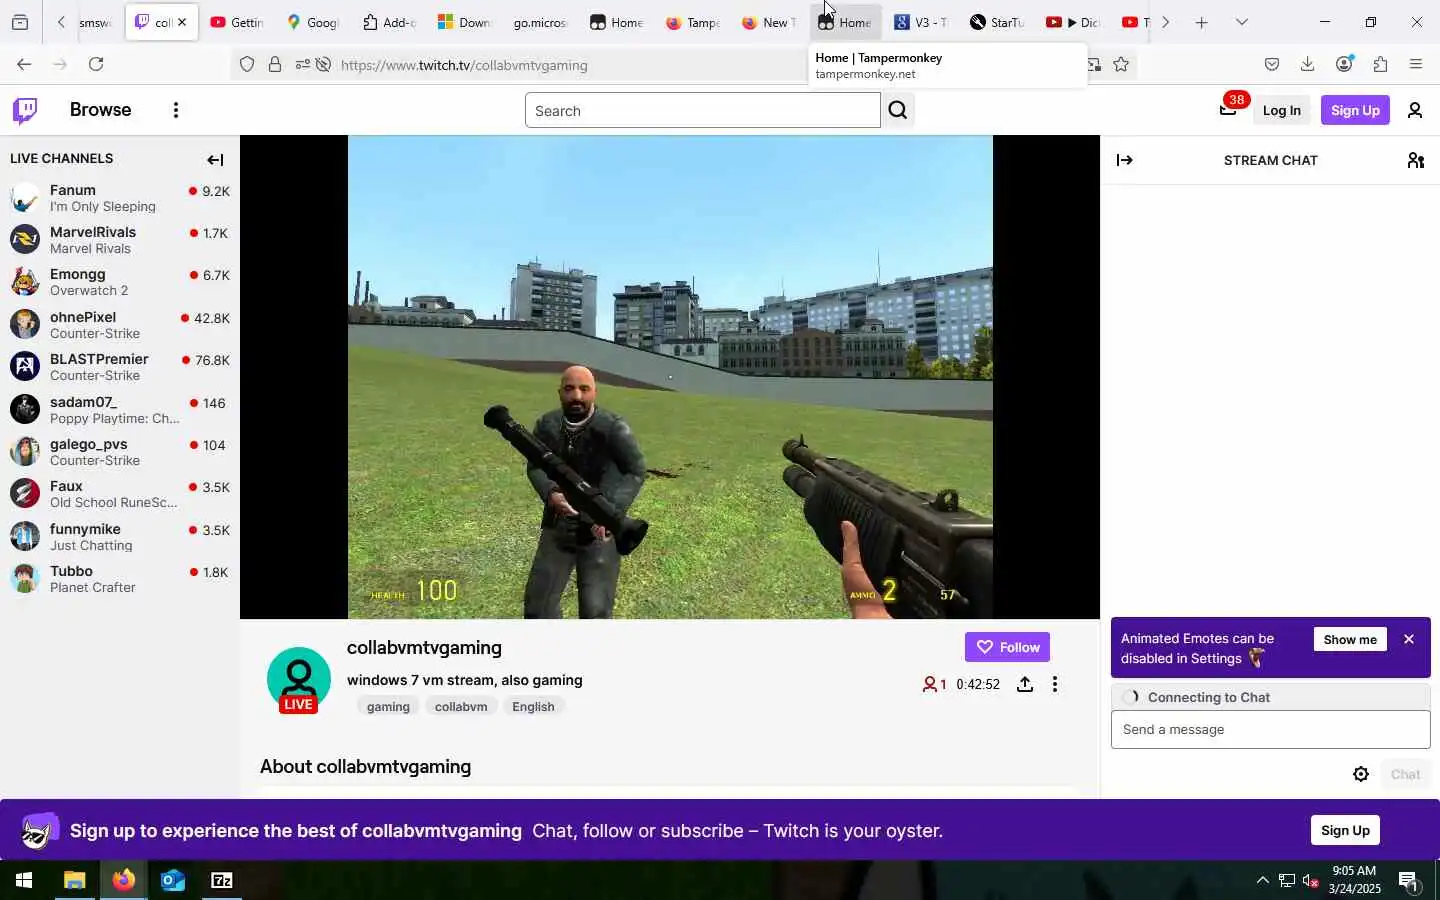
Task: Open the notifications inbox with 38 badge
Action: click(x=1229, y=109)
